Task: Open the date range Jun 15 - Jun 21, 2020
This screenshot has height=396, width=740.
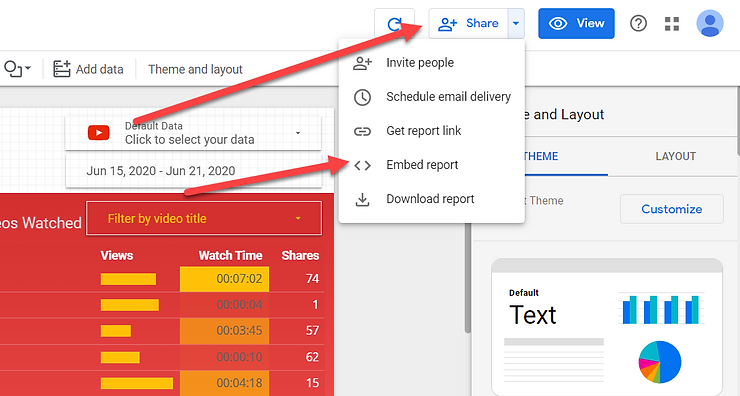Action: pyautogui.click(x=193, y=170)
